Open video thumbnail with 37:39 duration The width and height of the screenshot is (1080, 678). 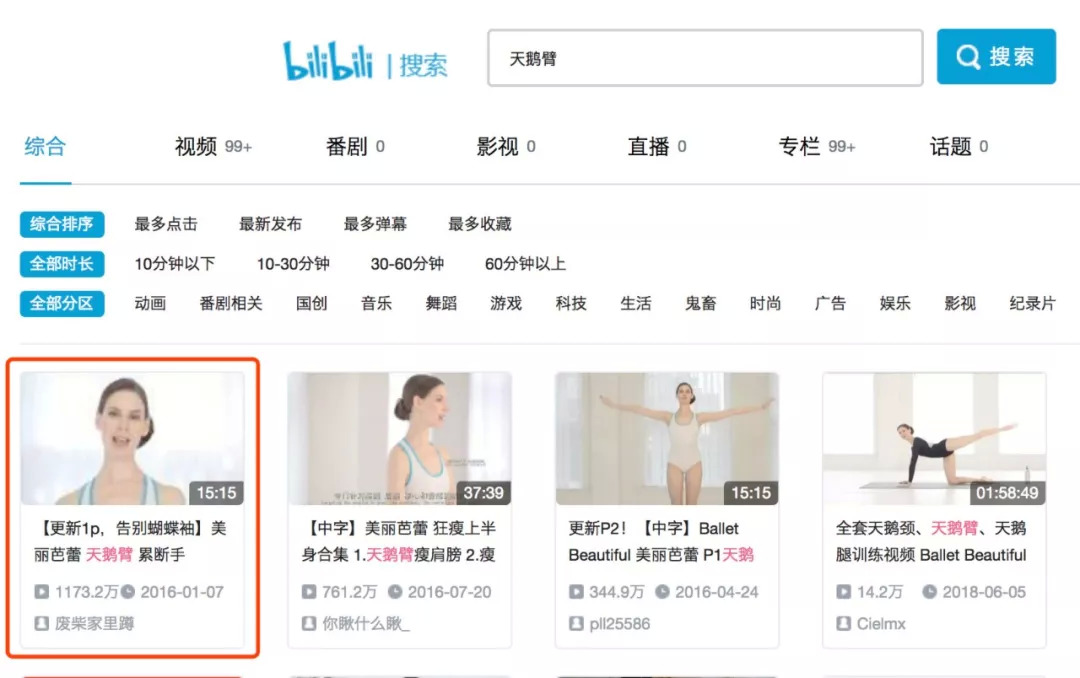pos(399,439)
